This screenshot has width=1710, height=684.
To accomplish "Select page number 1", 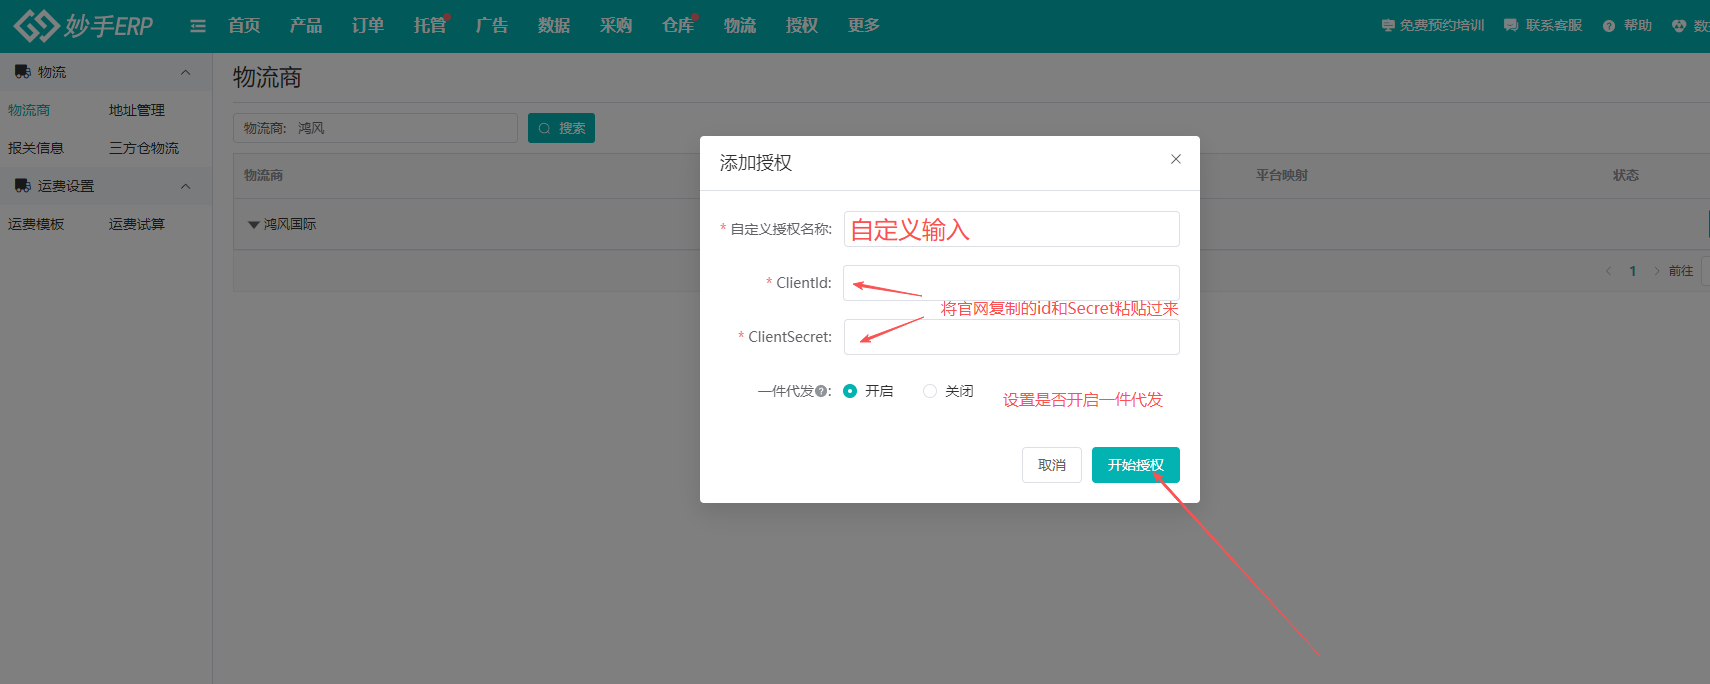I will tap(1633, 271).
